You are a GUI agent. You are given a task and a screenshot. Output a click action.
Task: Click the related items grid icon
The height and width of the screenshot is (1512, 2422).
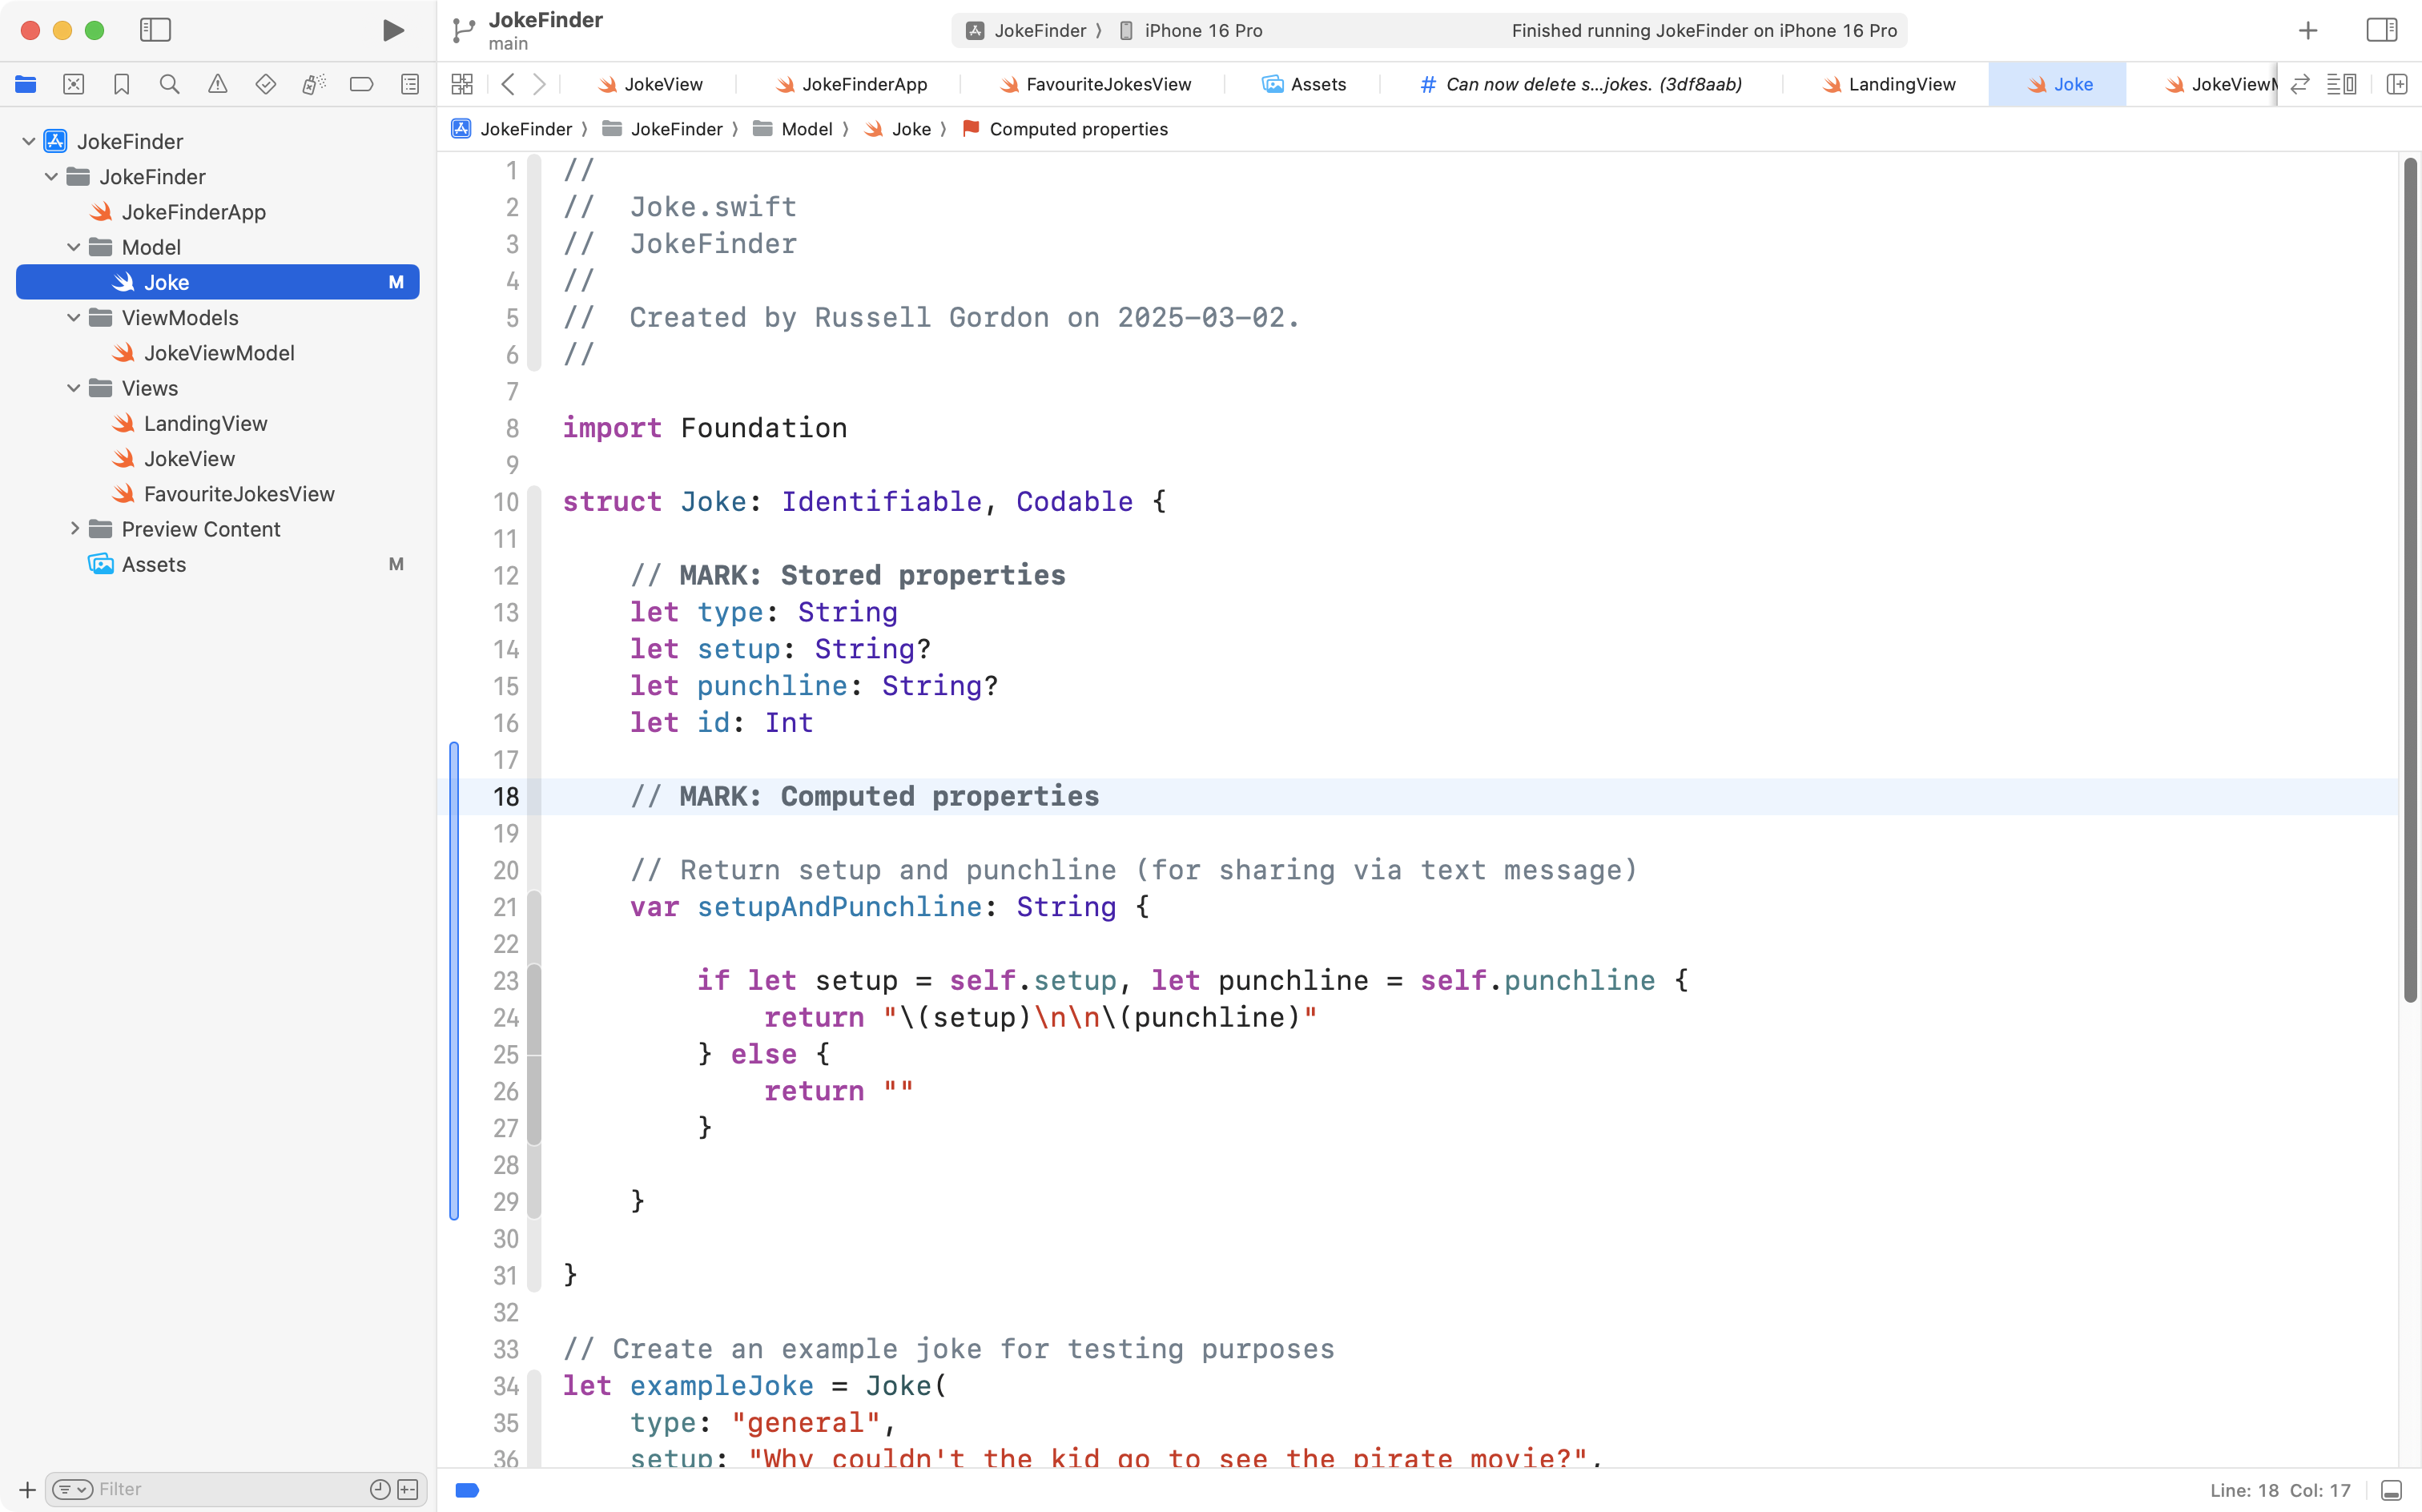[461, 84]
